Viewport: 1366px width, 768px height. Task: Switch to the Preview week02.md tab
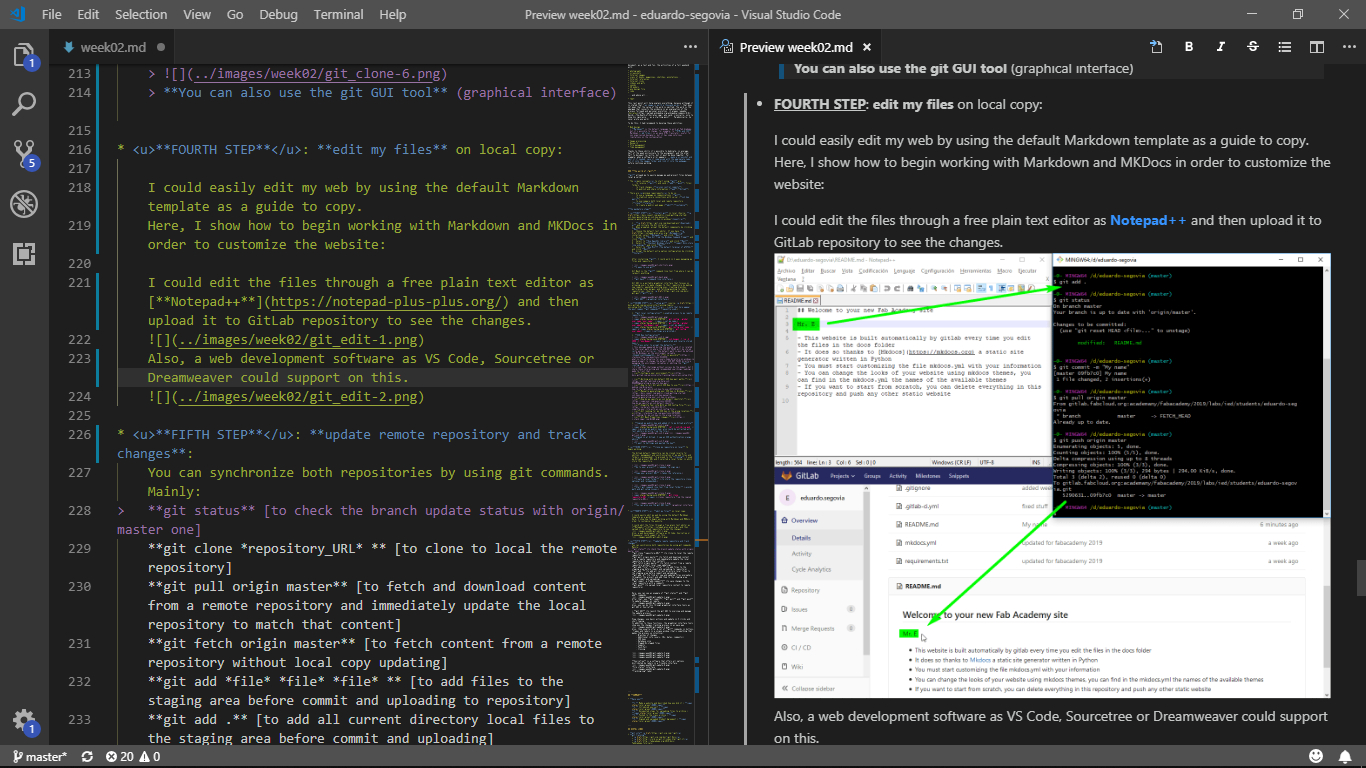click(x=796, y=47)
